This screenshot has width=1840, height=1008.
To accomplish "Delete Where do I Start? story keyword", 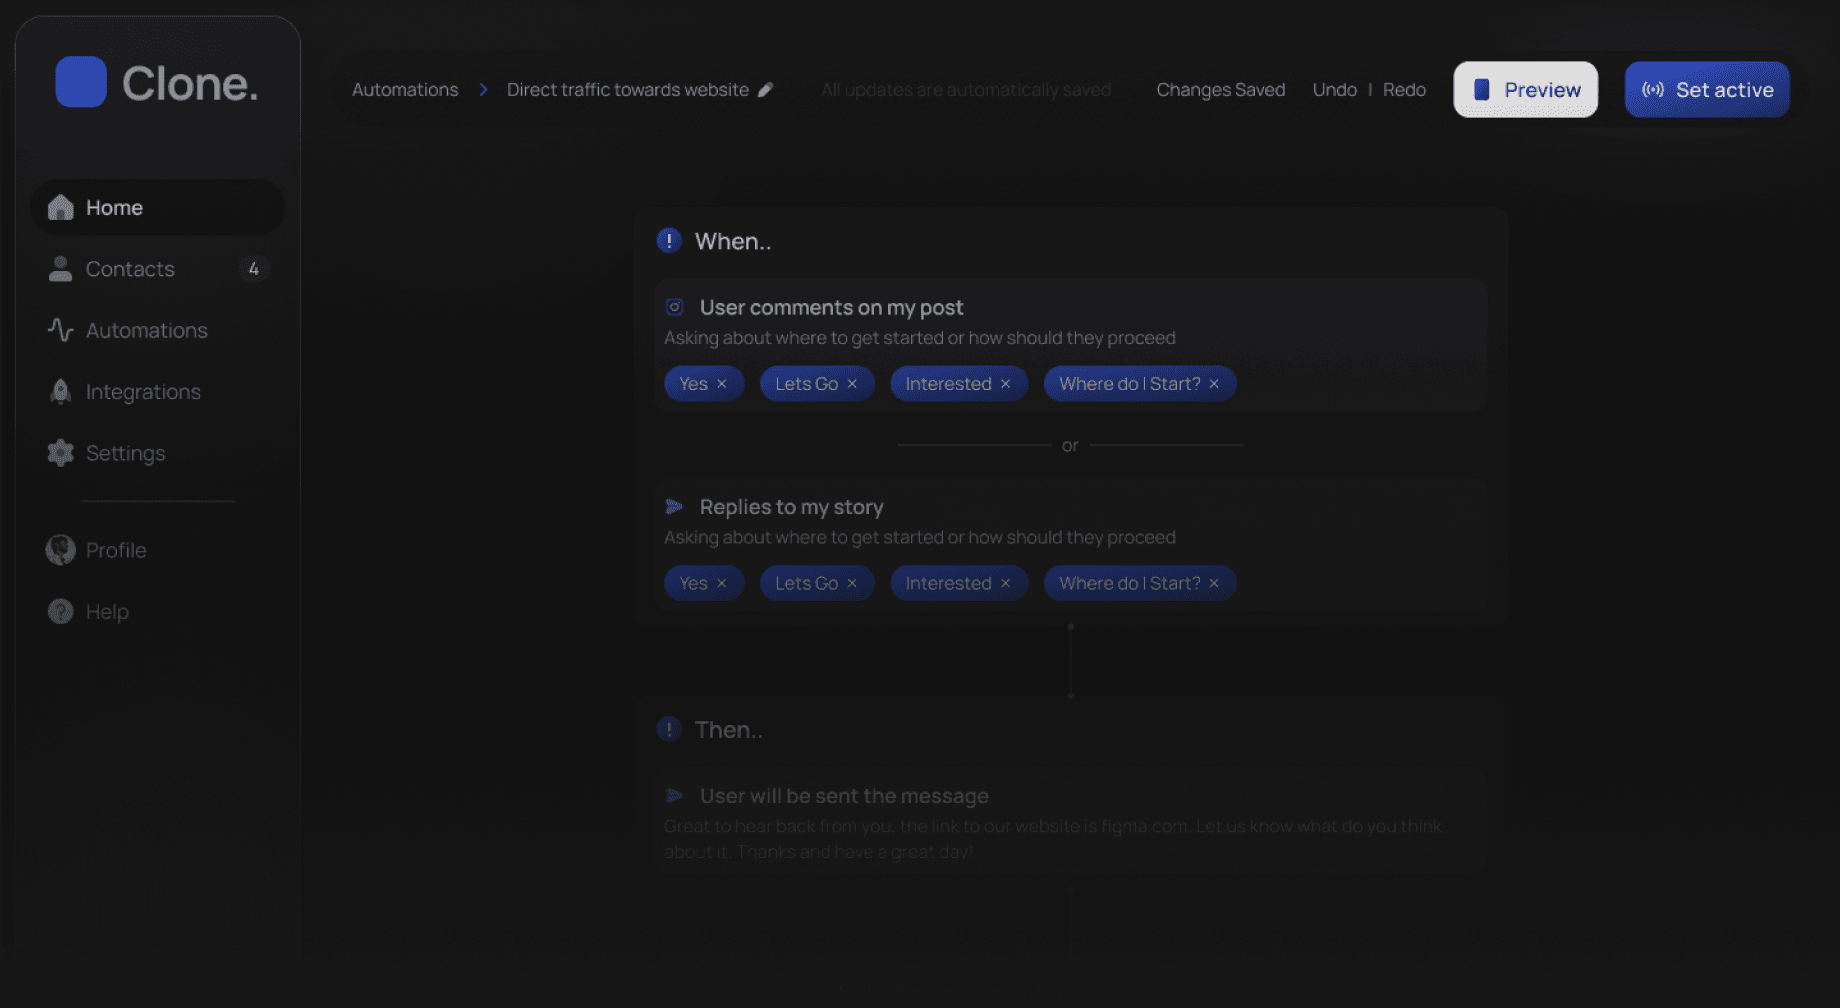I will tap(1214, 583).
